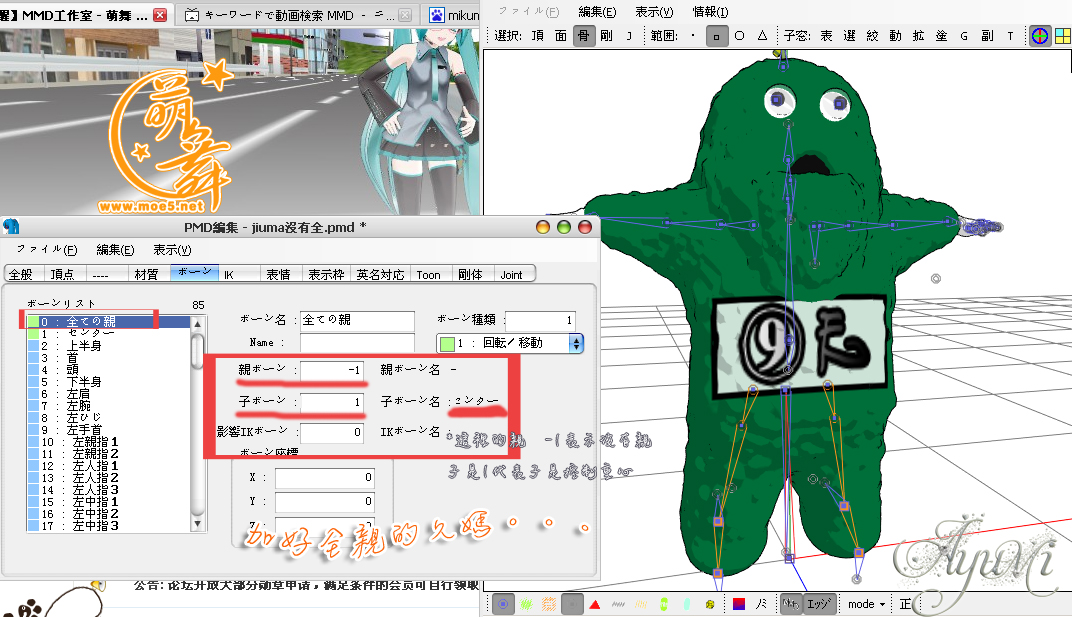This screenshot has height=617, width=1072.
Task: Open the mode dropdown in viewer toolbar
Action: [x=866, y=604]
